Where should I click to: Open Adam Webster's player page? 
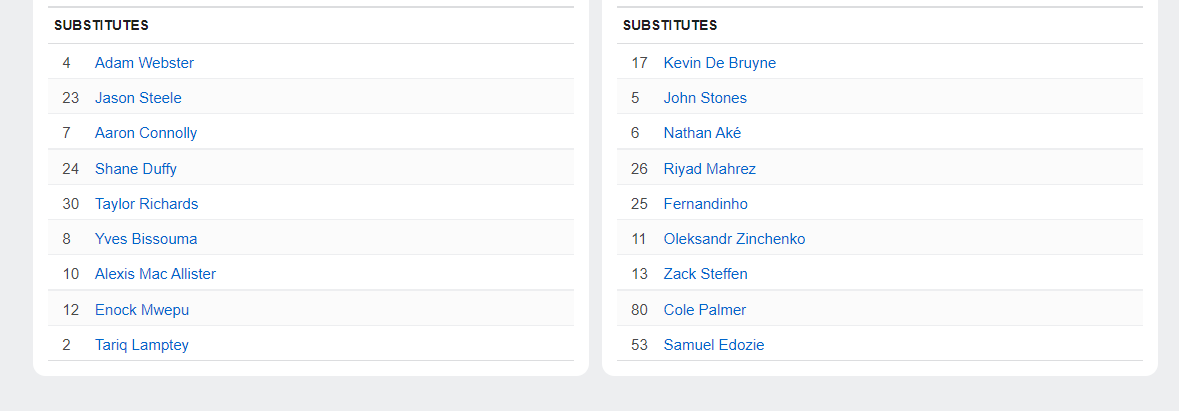point(144,63)
